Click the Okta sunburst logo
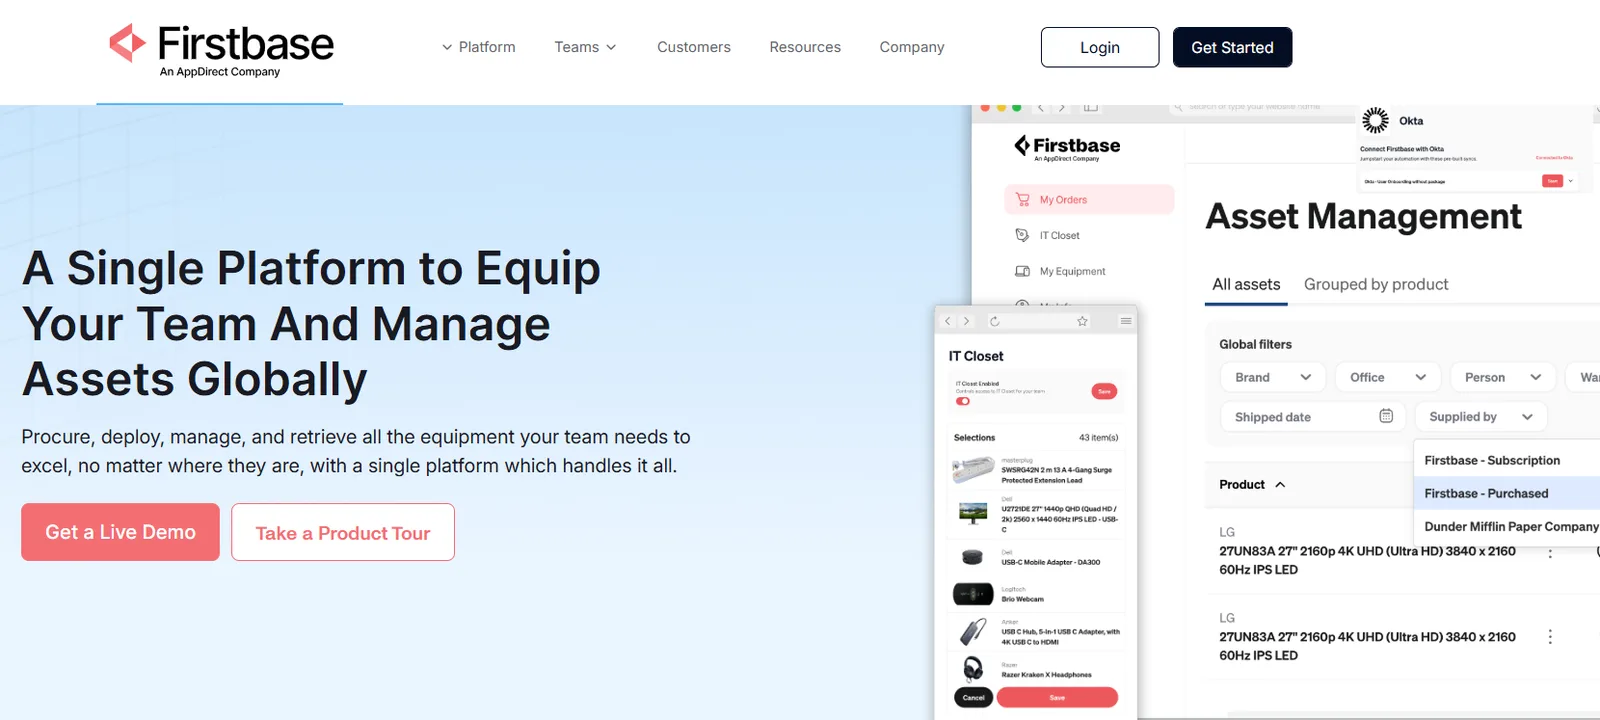The height and width of the screenshot is (720, 1600). pos(1376,120)
